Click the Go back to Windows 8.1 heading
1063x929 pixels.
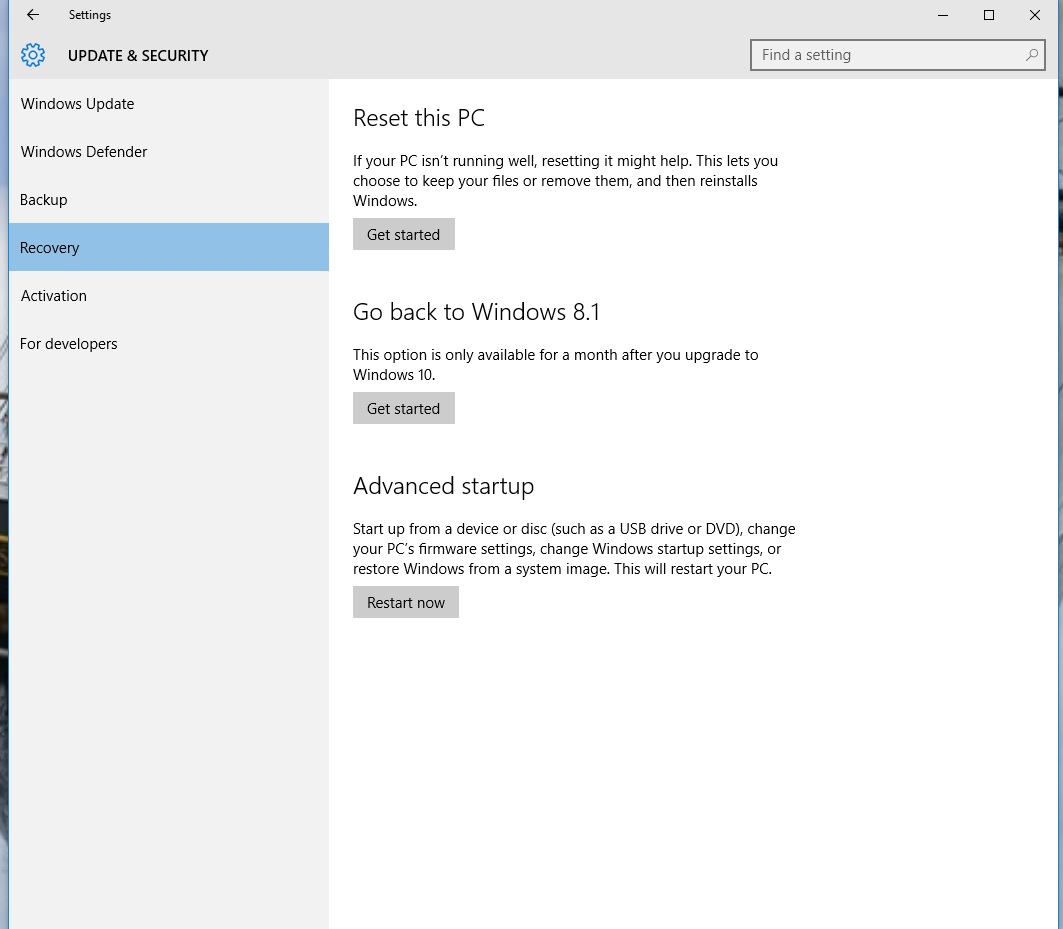(x=476, y=312)
